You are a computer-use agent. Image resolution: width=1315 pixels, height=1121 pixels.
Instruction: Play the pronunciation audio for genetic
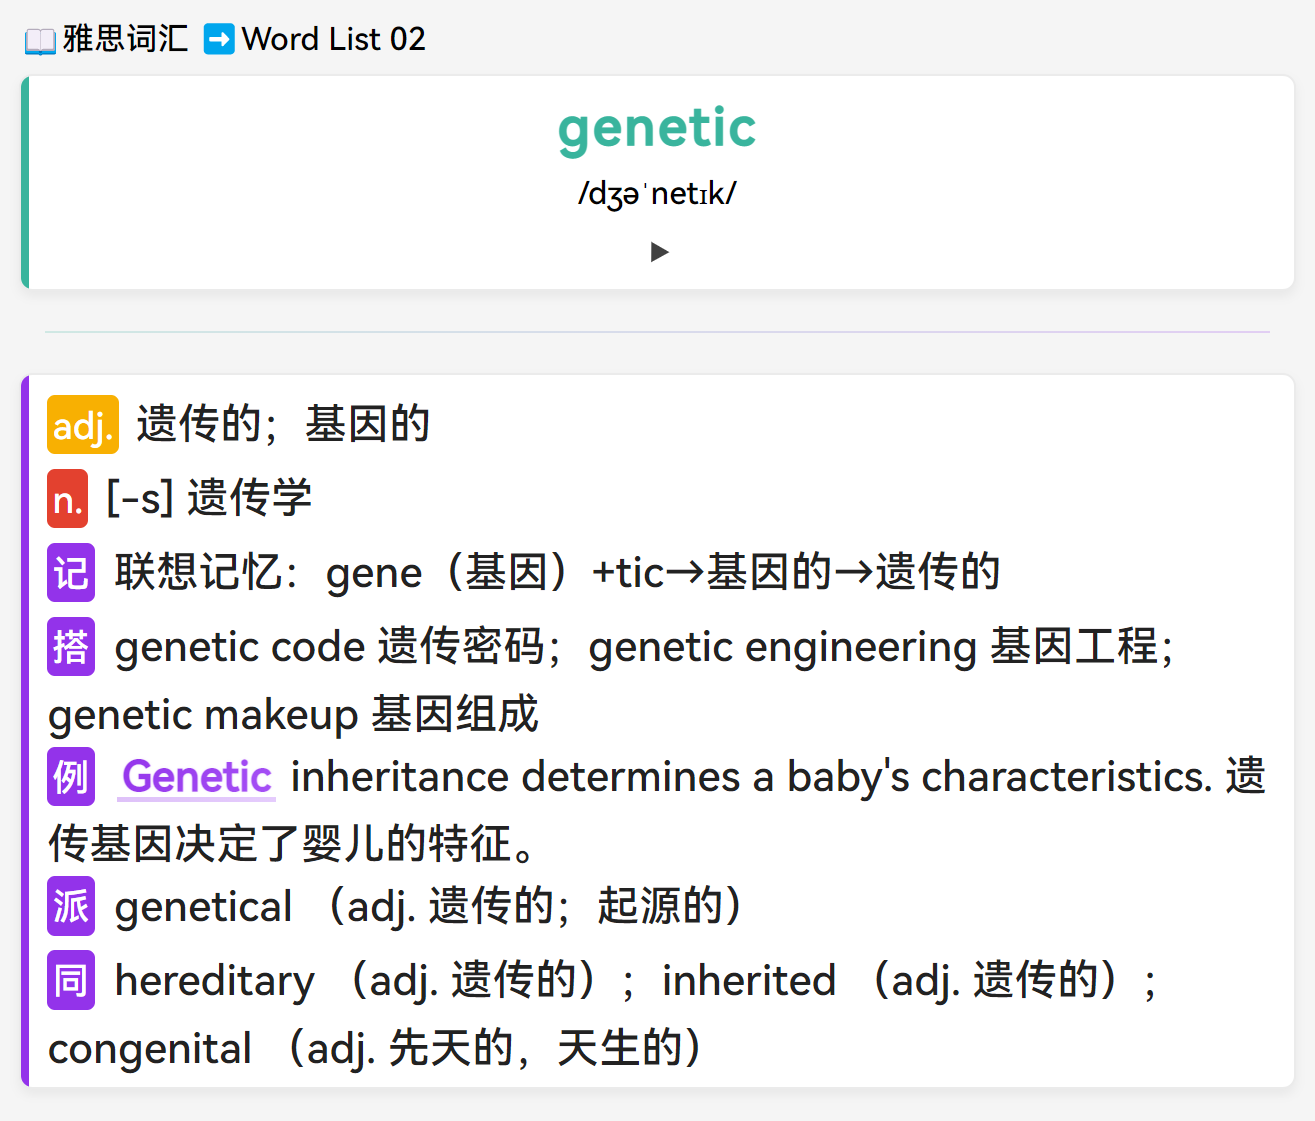point(659,252)
